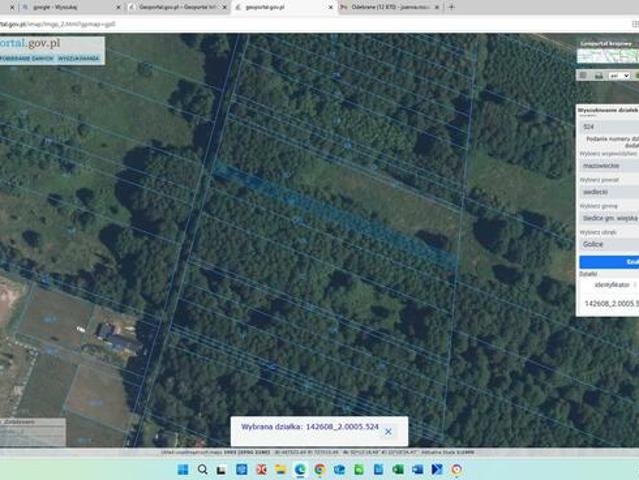
Task: Open the Pobieranie danych menu
Action: [26, 58]
